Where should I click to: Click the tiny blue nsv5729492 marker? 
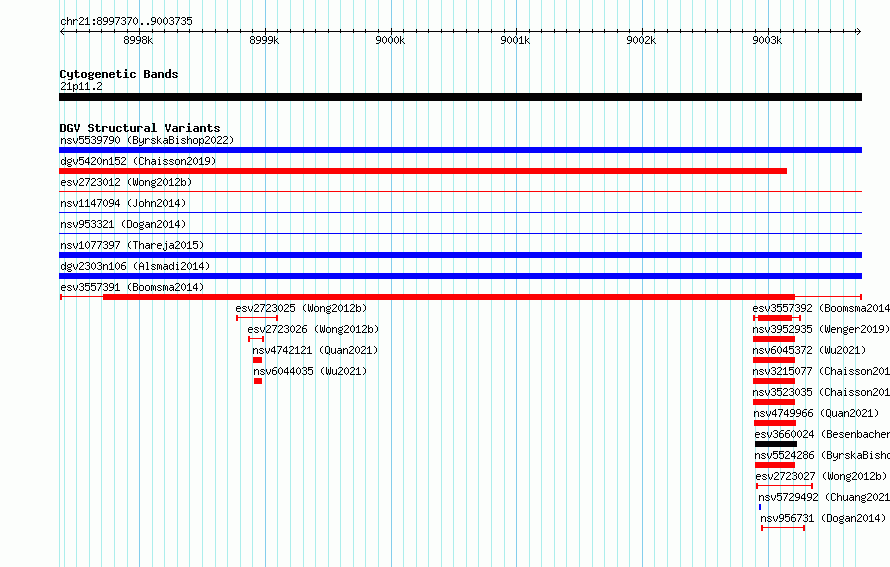coord(760,507)
